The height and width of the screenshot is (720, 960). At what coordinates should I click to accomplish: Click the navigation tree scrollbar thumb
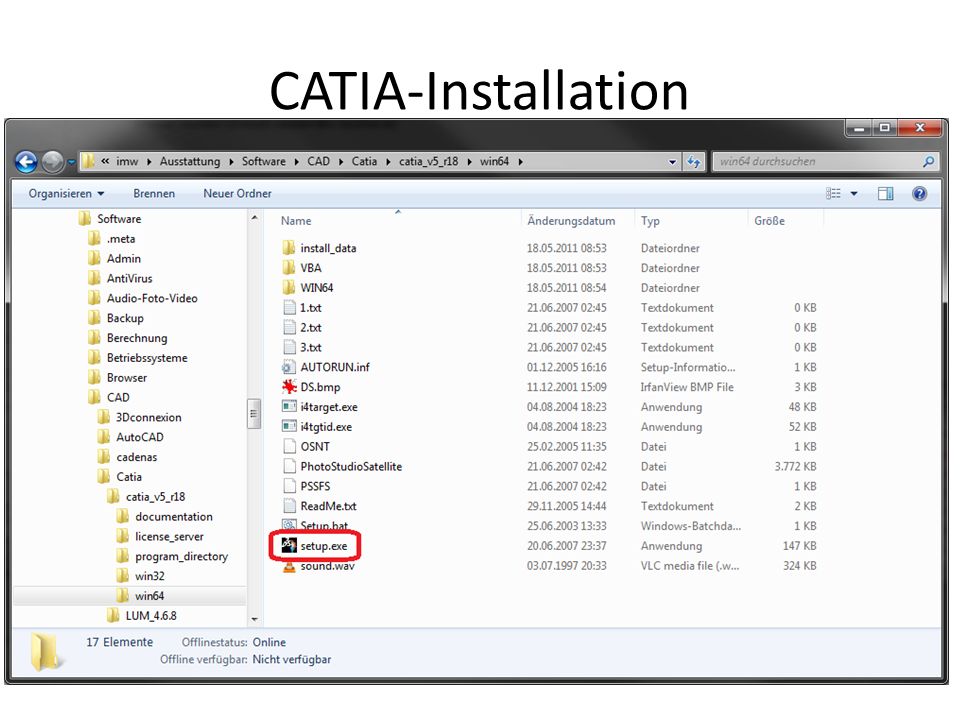253,414
